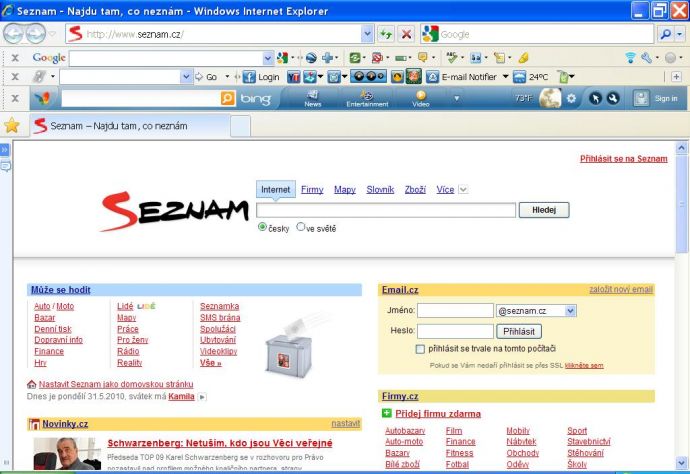Open the E-mail Notifier icon
This screenshot has width=690, height=474.
coord(432,77)
